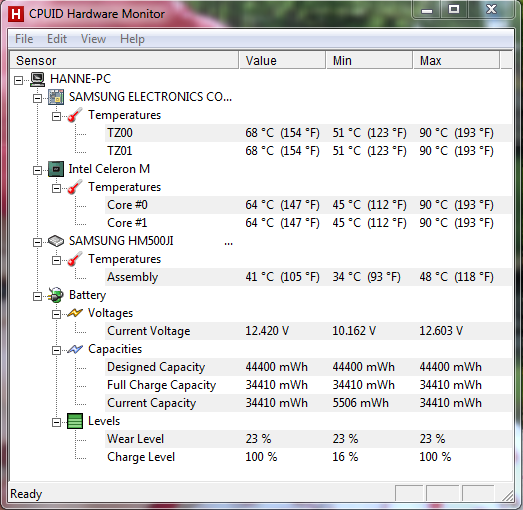Click the 41 °C Assembly value
This screenshot has height=510, width=523.
(282, 277)
